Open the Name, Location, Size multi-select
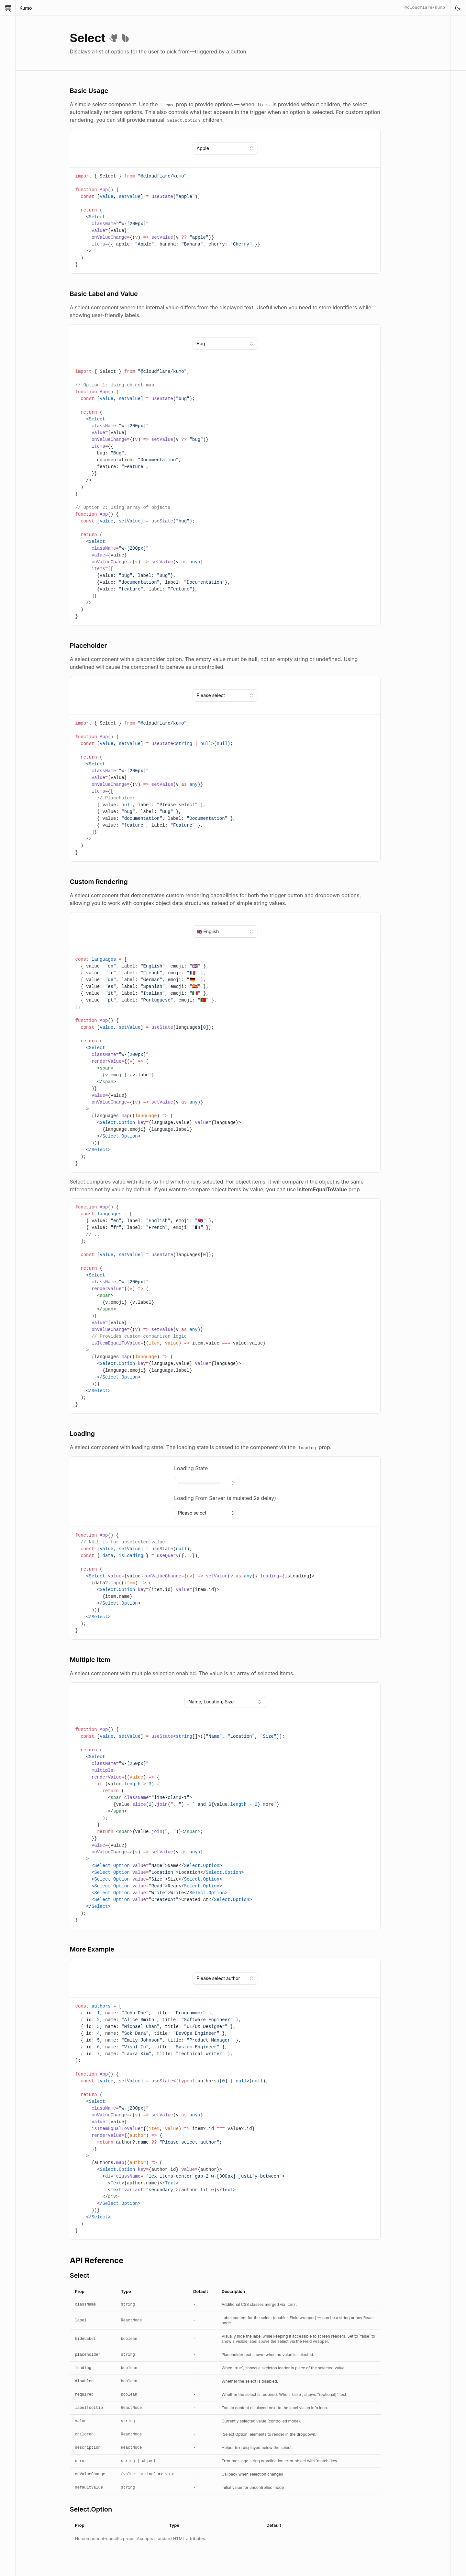The width and height of the screenshot is (466, 2576). coord(225,1702)
